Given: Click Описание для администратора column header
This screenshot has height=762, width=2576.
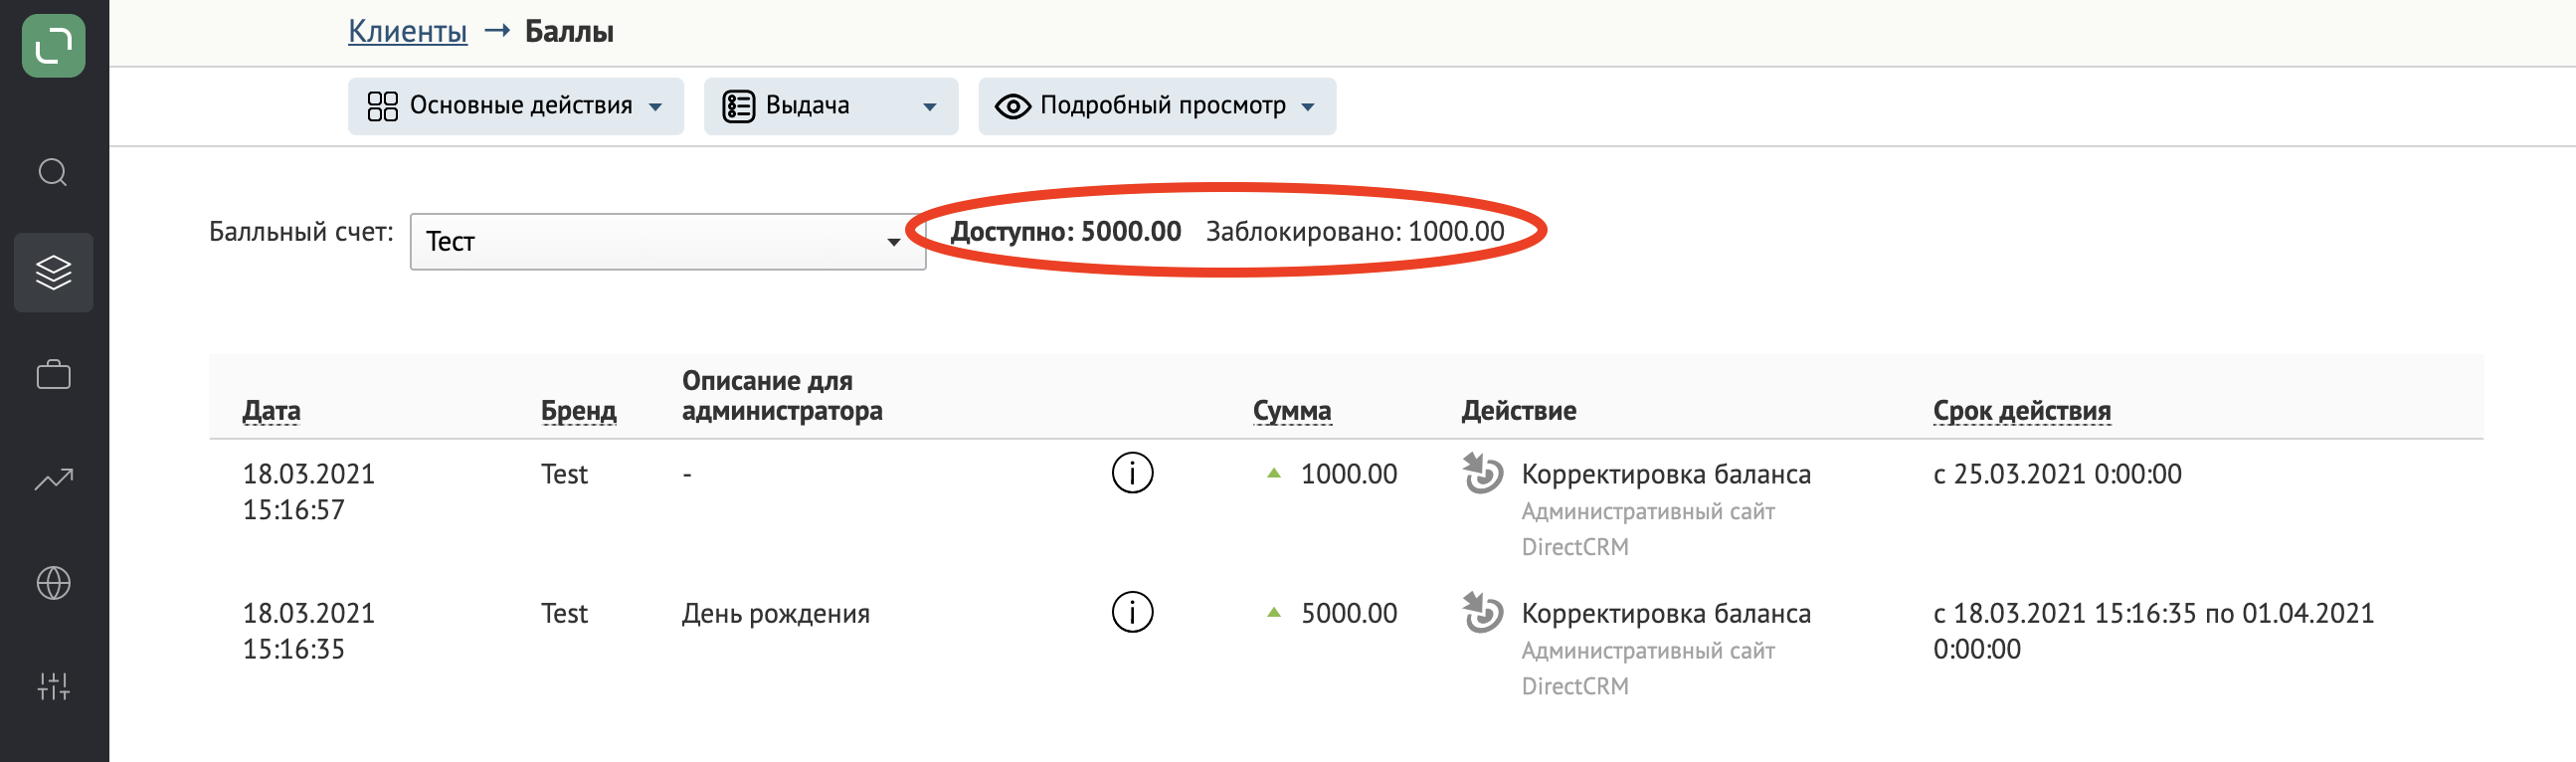Looking at the screenshot, I should (781, 395).
